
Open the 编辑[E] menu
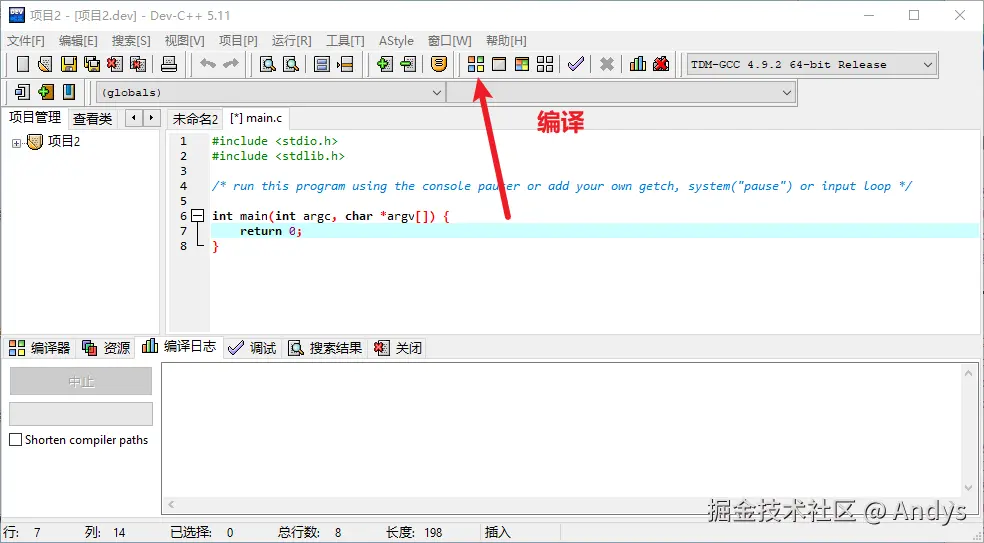point(78,41)
